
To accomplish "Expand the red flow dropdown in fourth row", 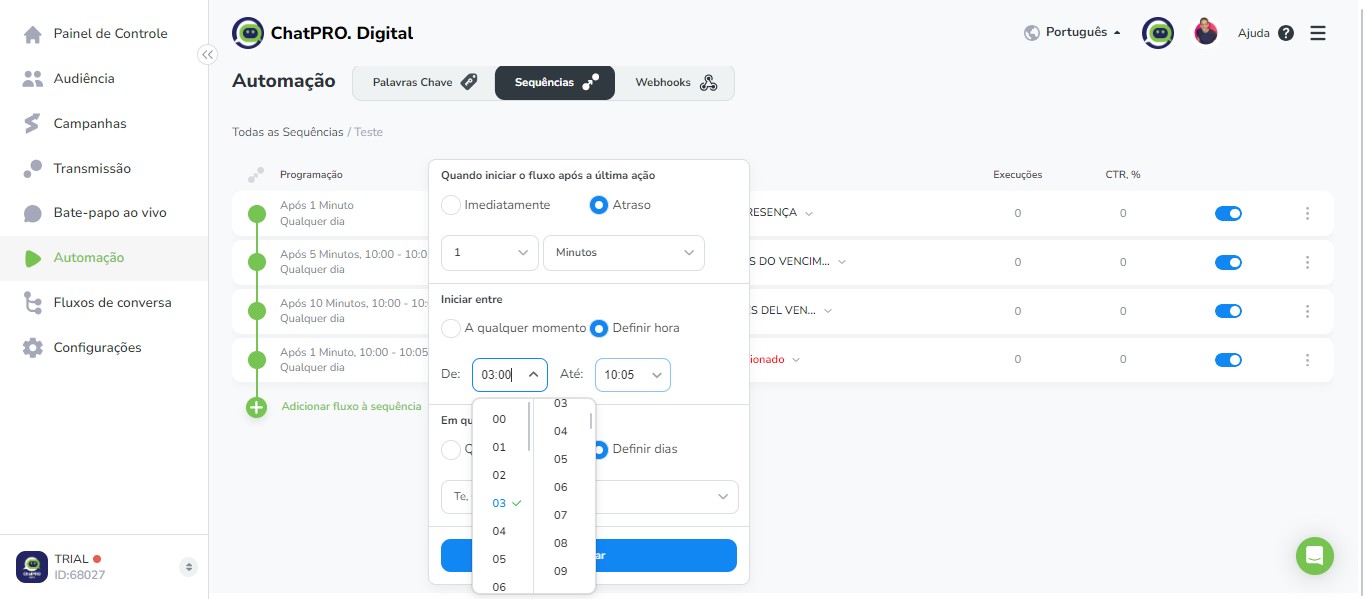I will (797, 360).
